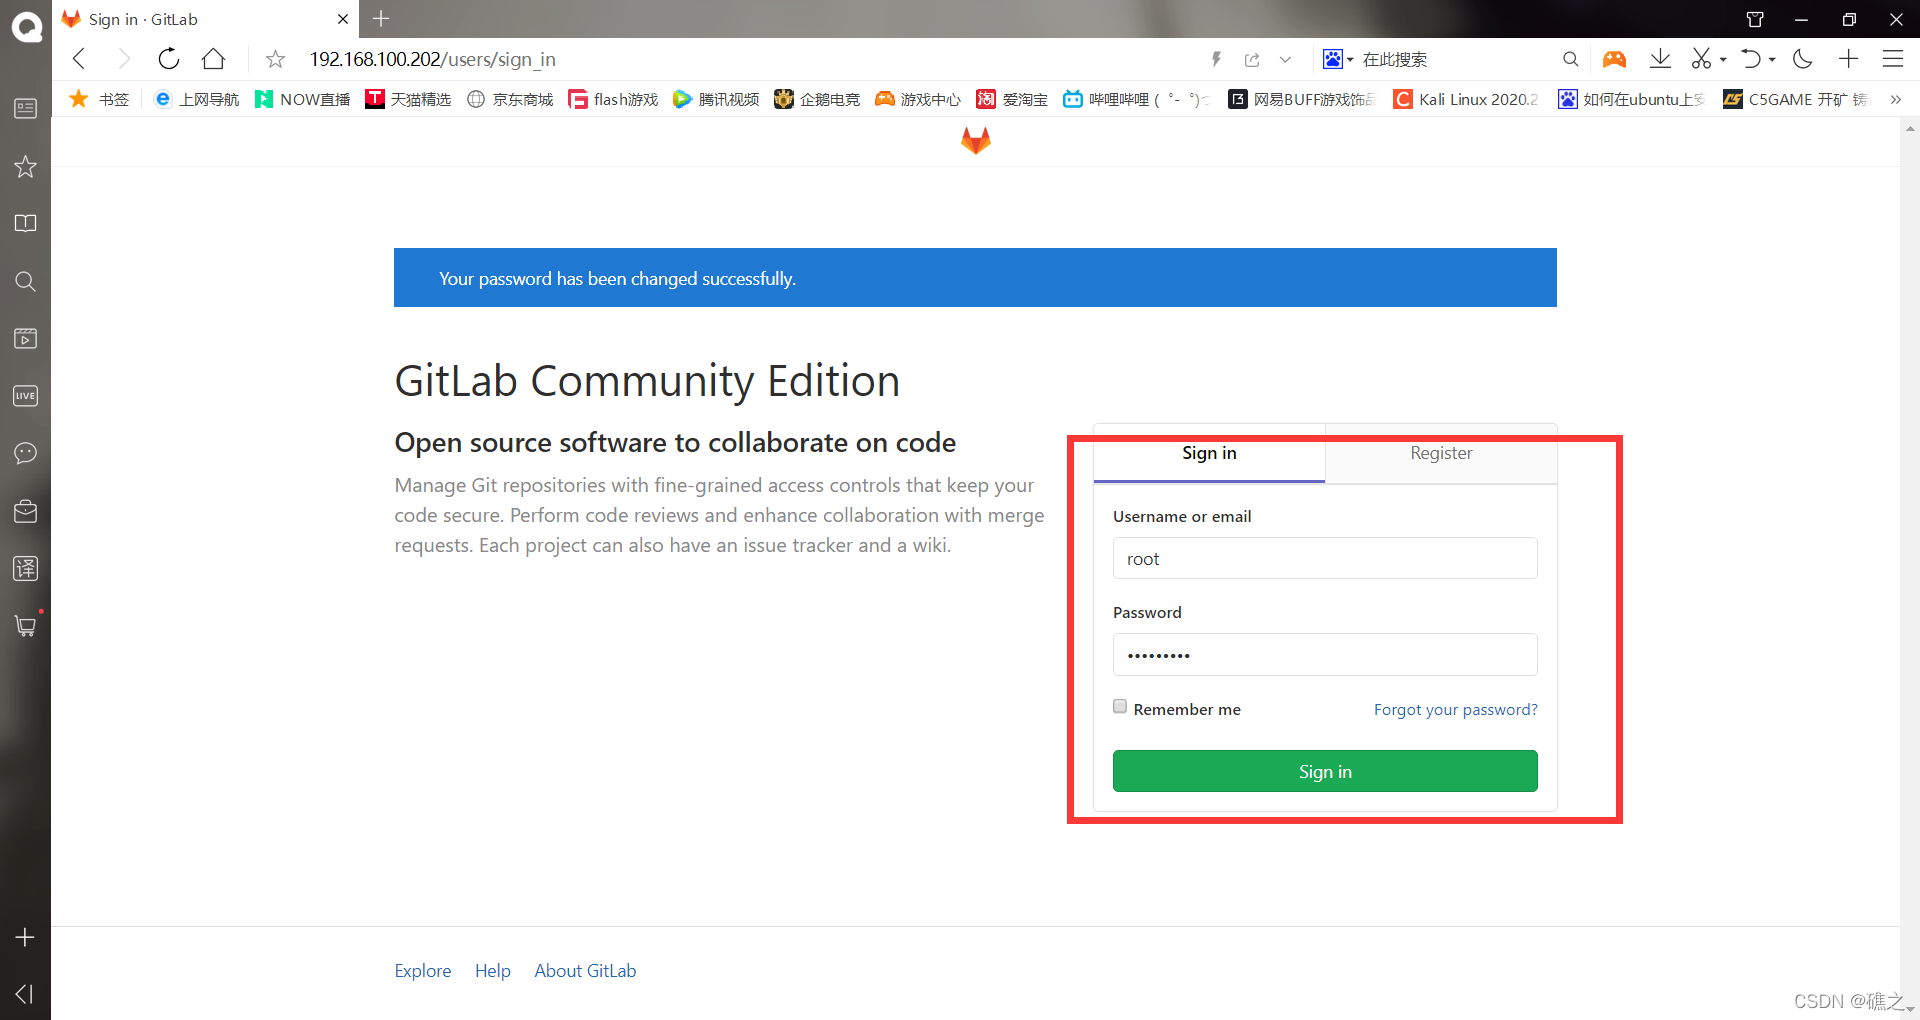Screen dimensions: 1920x1020
Task: Click the Forgot your password link
Action: pyautogui.click(x=1455, y=709)
